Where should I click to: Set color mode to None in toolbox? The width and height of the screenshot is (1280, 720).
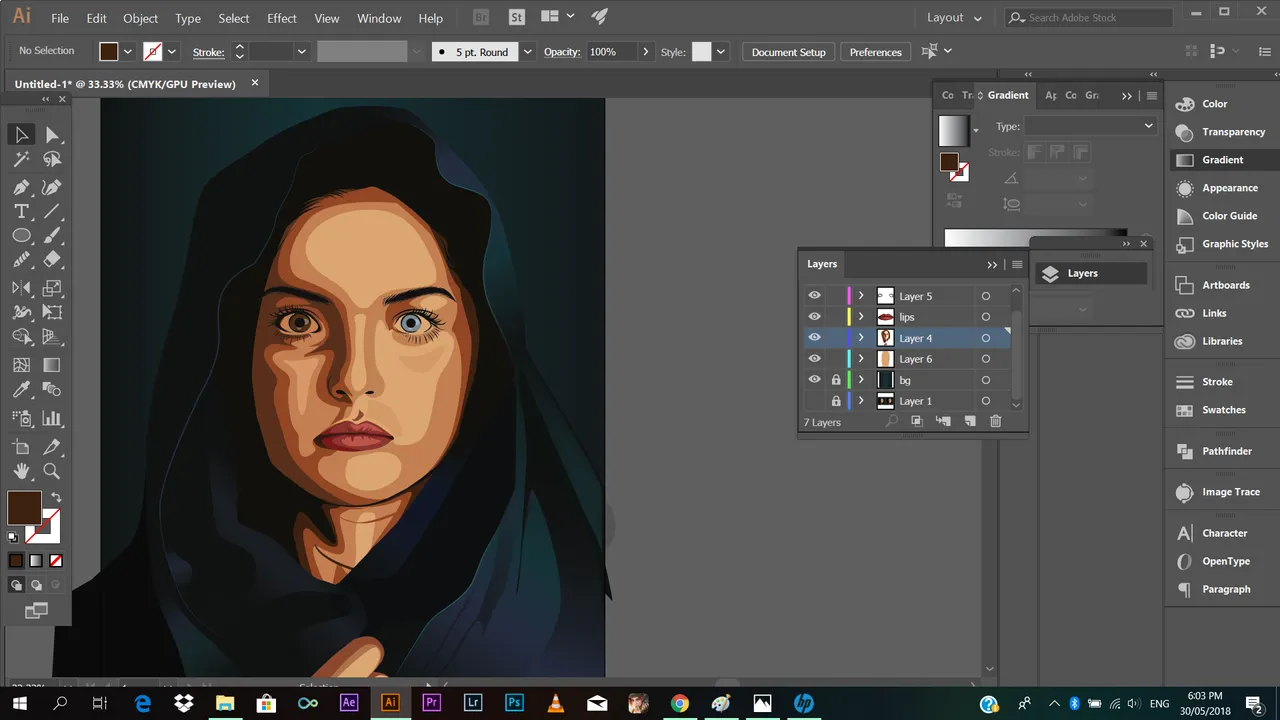click(x=56, y=561)
